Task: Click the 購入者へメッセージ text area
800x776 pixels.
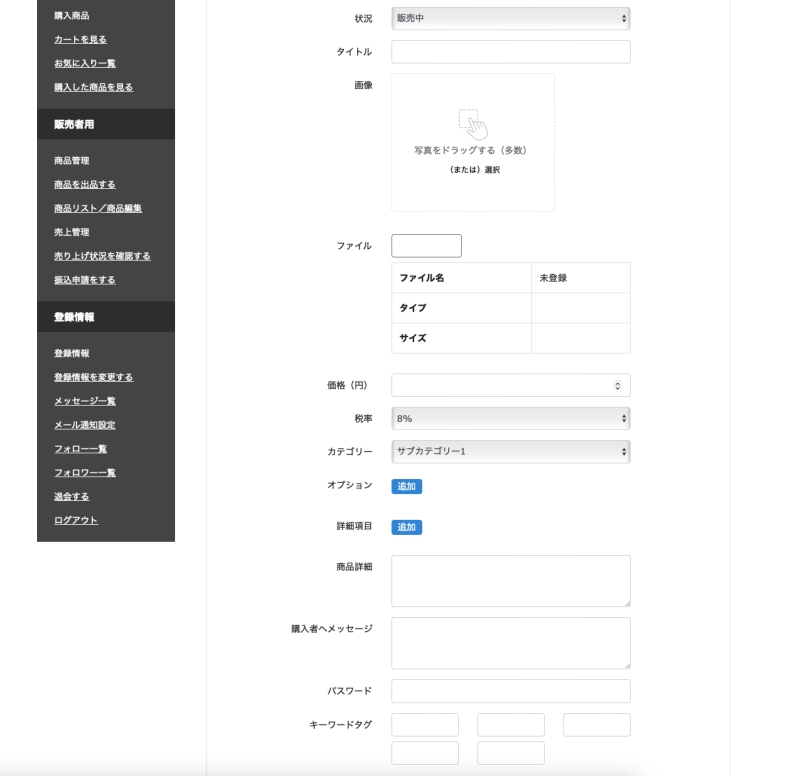Action: coord(511,643)
